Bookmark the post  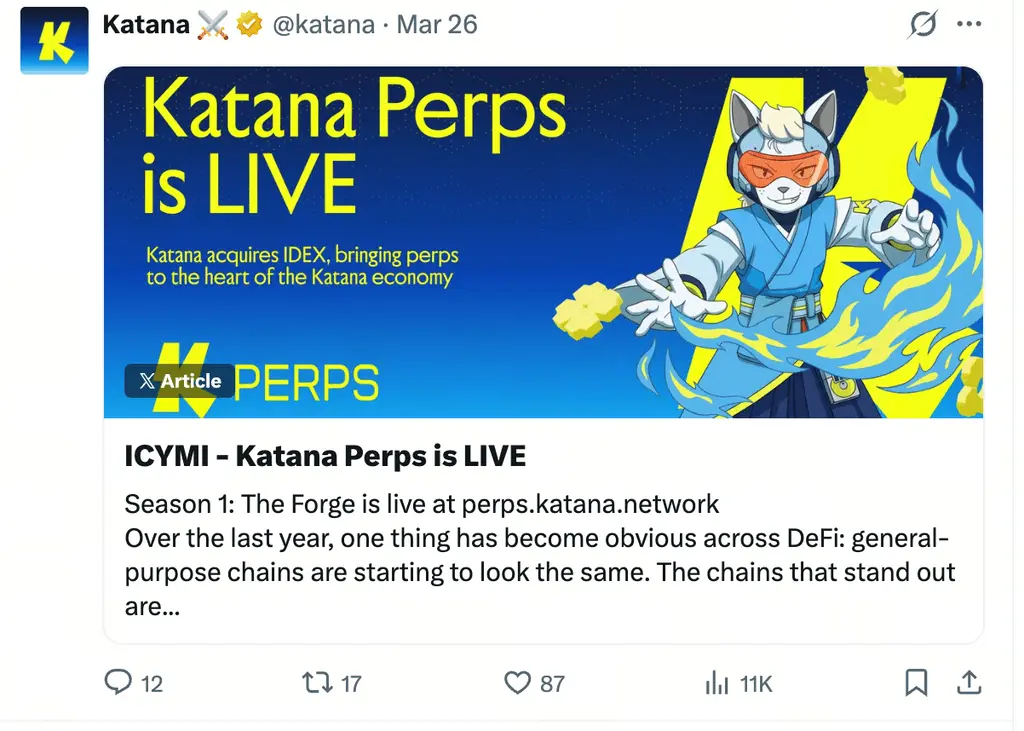914,683
